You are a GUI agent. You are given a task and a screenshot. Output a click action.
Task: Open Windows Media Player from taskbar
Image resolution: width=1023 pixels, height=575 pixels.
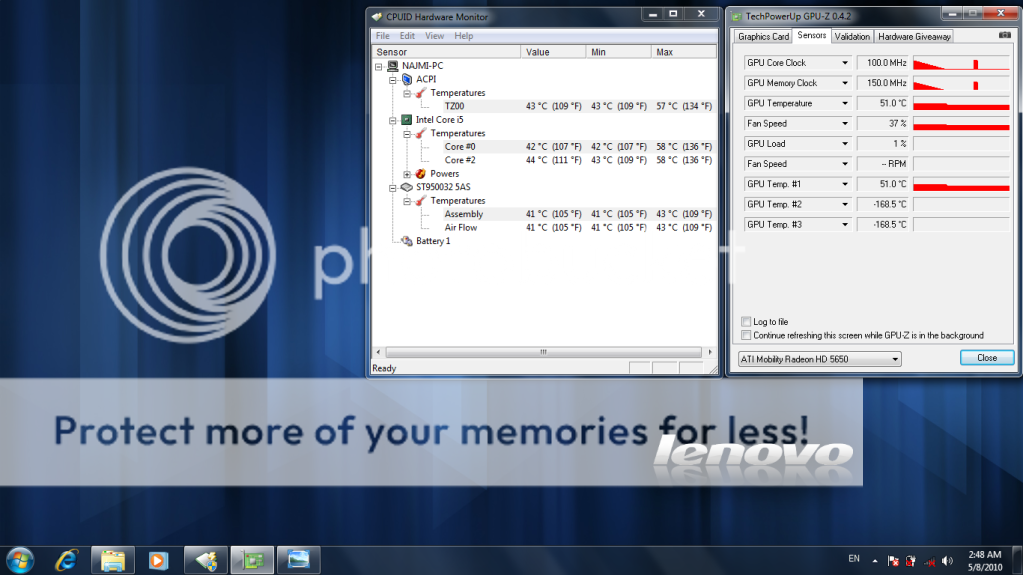pyautogui.click(x=158, y=558)
